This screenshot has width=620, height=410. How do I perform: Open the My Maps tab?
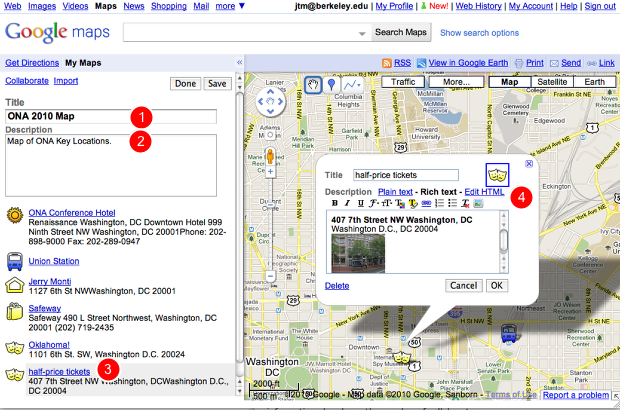click(83, 63)
